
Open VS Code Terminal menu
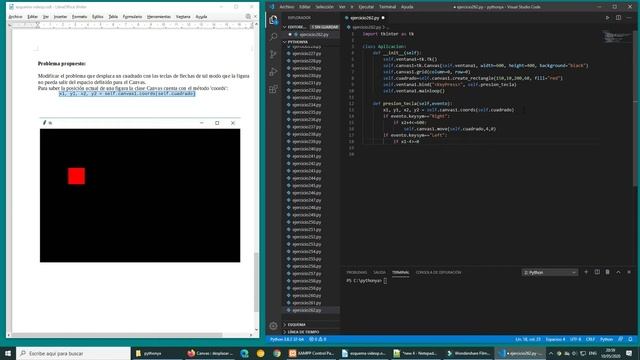(x=387, y=7)
